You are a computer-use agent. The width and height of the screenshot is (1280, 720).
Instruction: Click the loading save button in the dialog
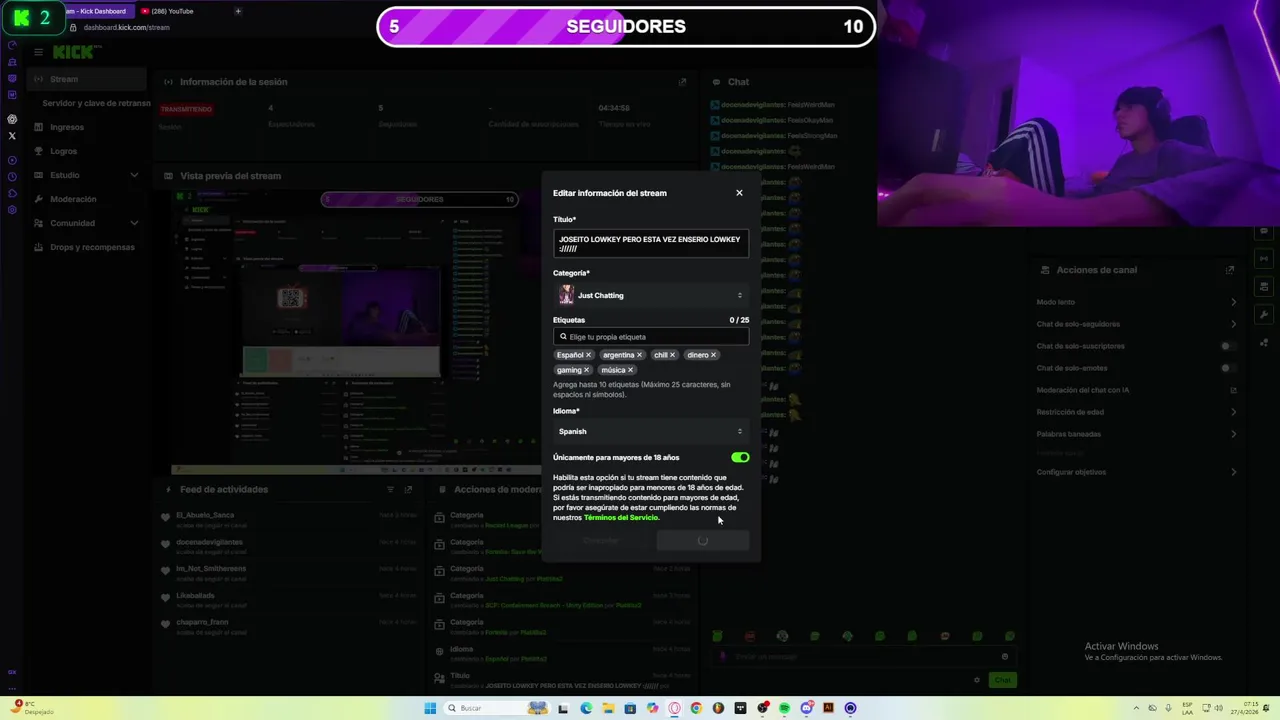[x=703, y=541]
